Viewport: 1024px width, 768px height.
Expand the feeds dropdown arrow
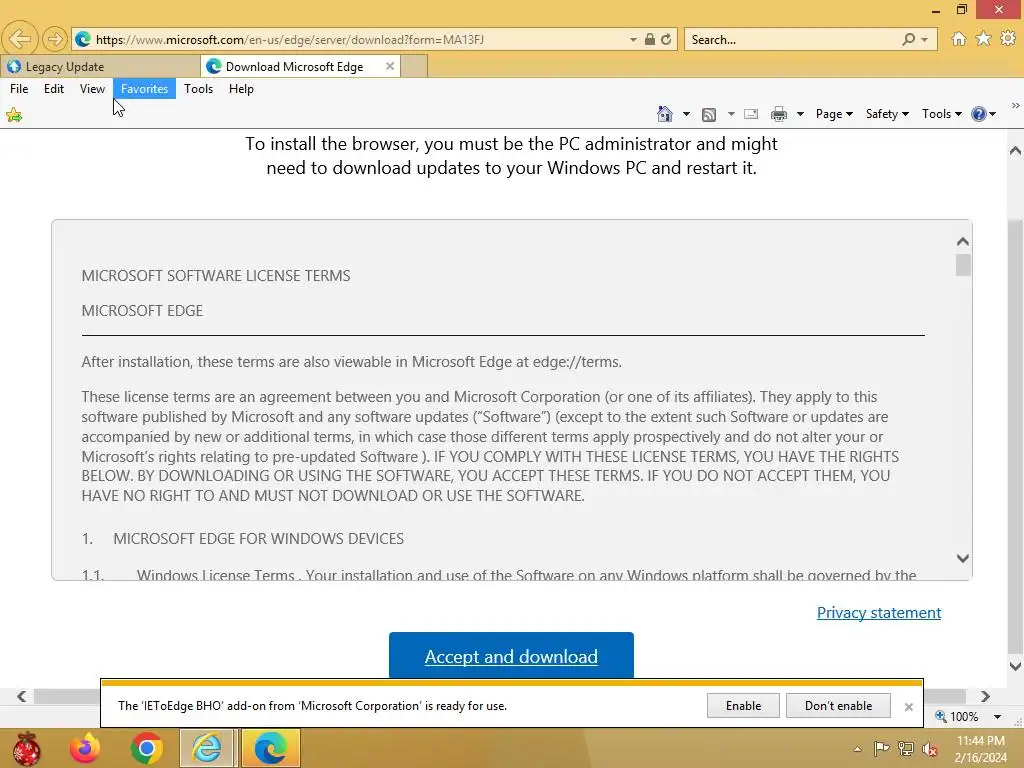click(x=731, y=114)
